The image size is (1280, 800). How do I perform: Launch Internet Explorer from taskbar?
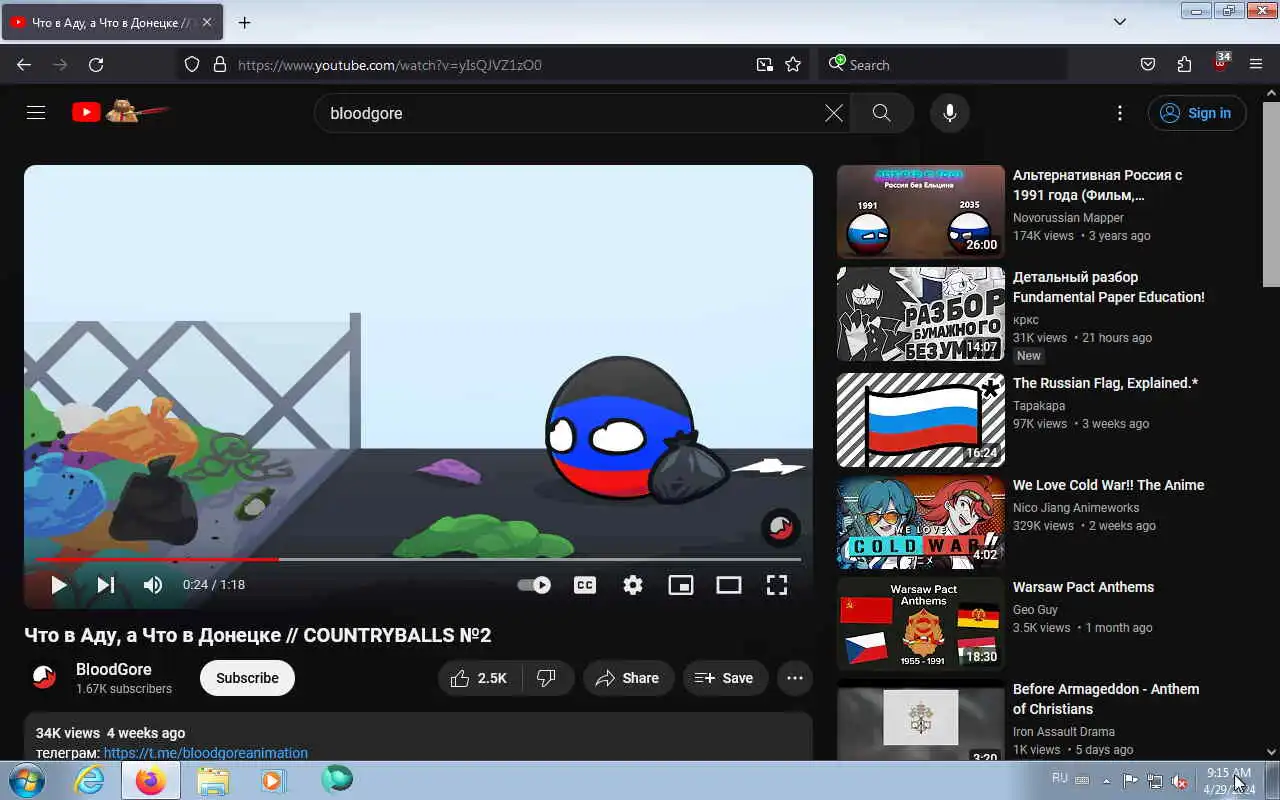point(90,780)
